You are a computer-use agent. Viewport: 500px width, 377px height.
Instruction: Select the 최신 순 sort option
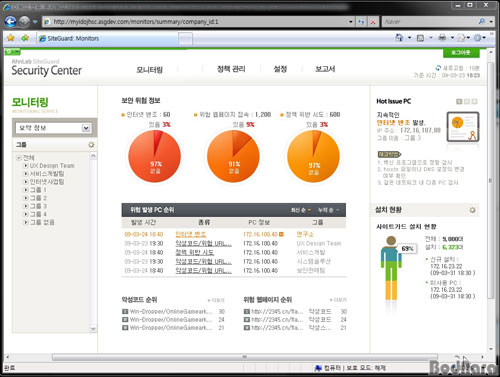pos(301,210)
